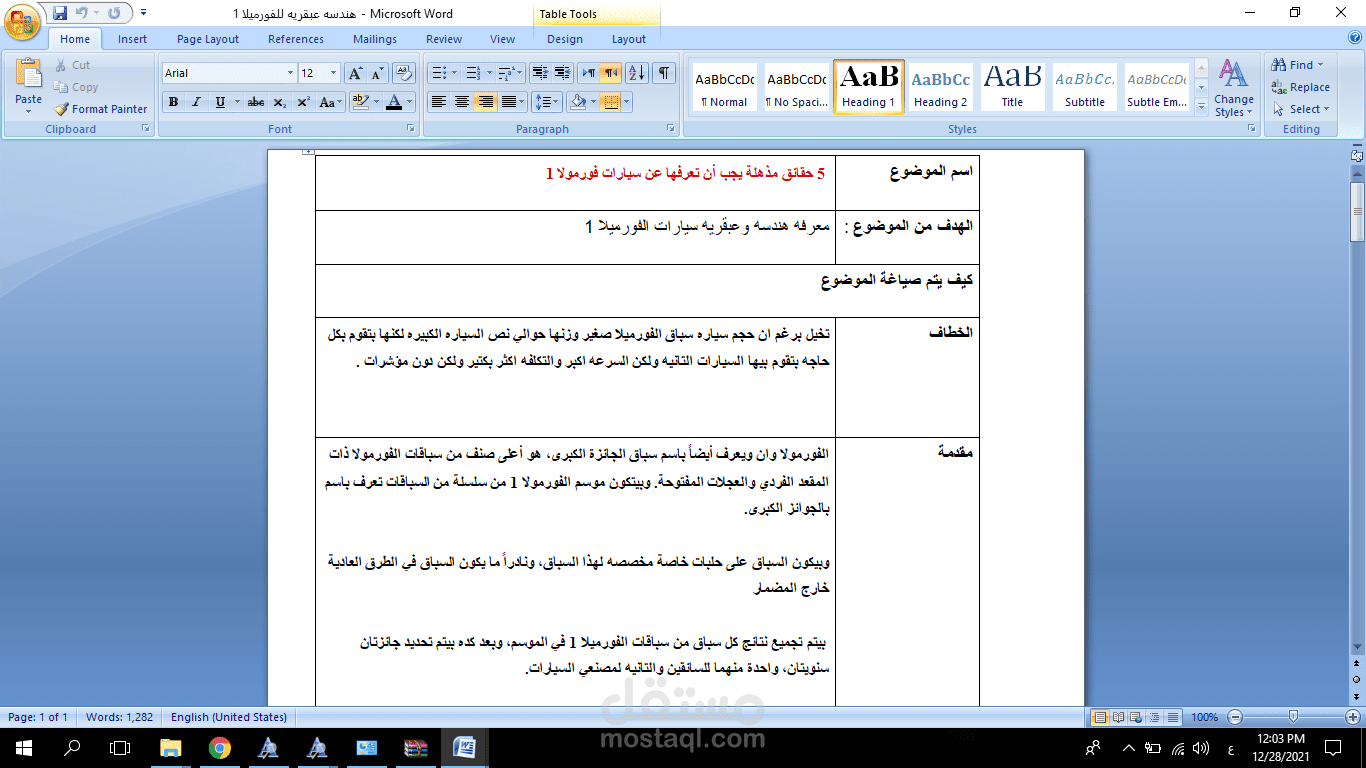Click the Words: 1,282 status indicator
The image size is (1366, 768).
click(121, 717)
